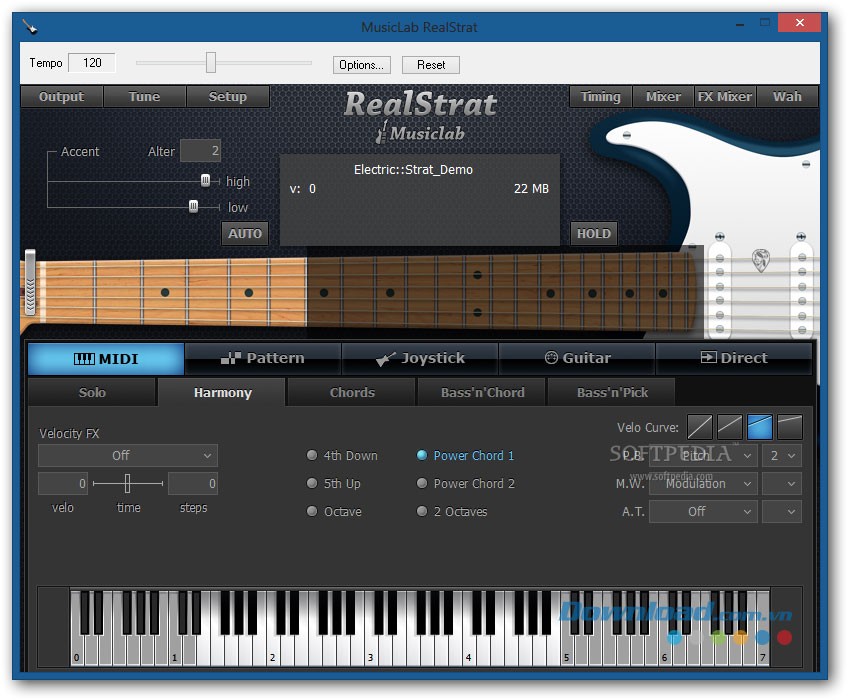Click the Options... button
The image size is (848, 700).
pos(361,64)
